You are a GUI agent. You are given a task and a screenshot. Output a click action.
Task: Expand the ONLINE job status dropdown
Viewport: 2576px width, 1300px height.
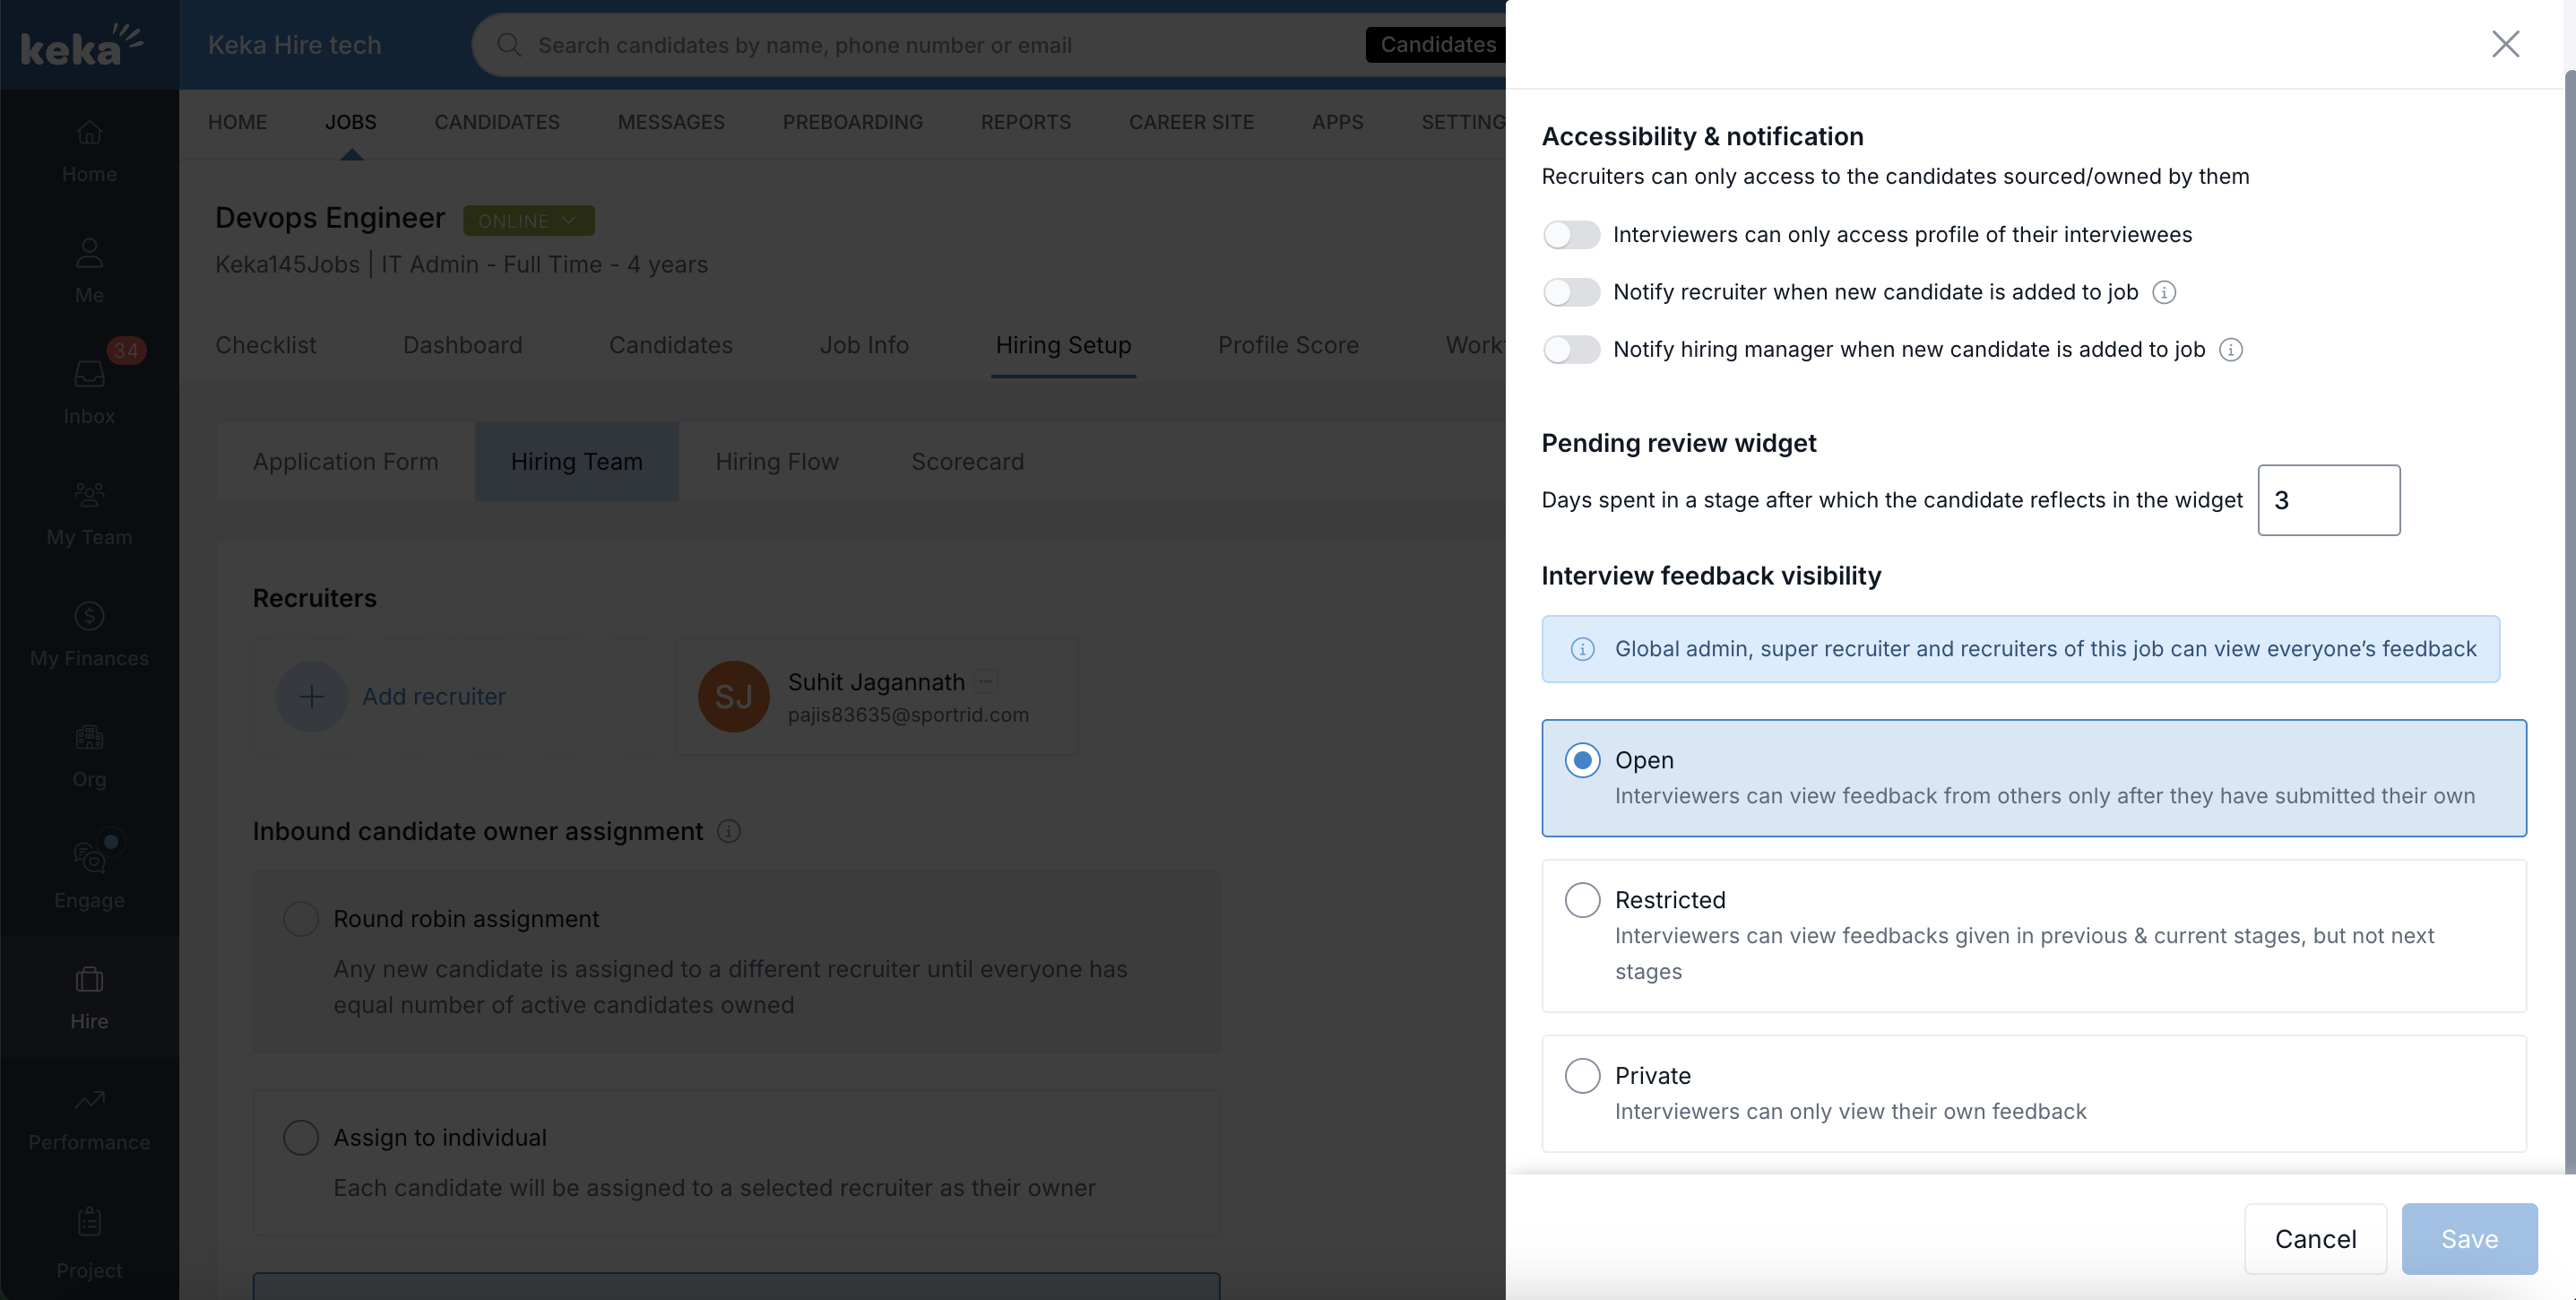pyautogui.click(x=528, y=221)
